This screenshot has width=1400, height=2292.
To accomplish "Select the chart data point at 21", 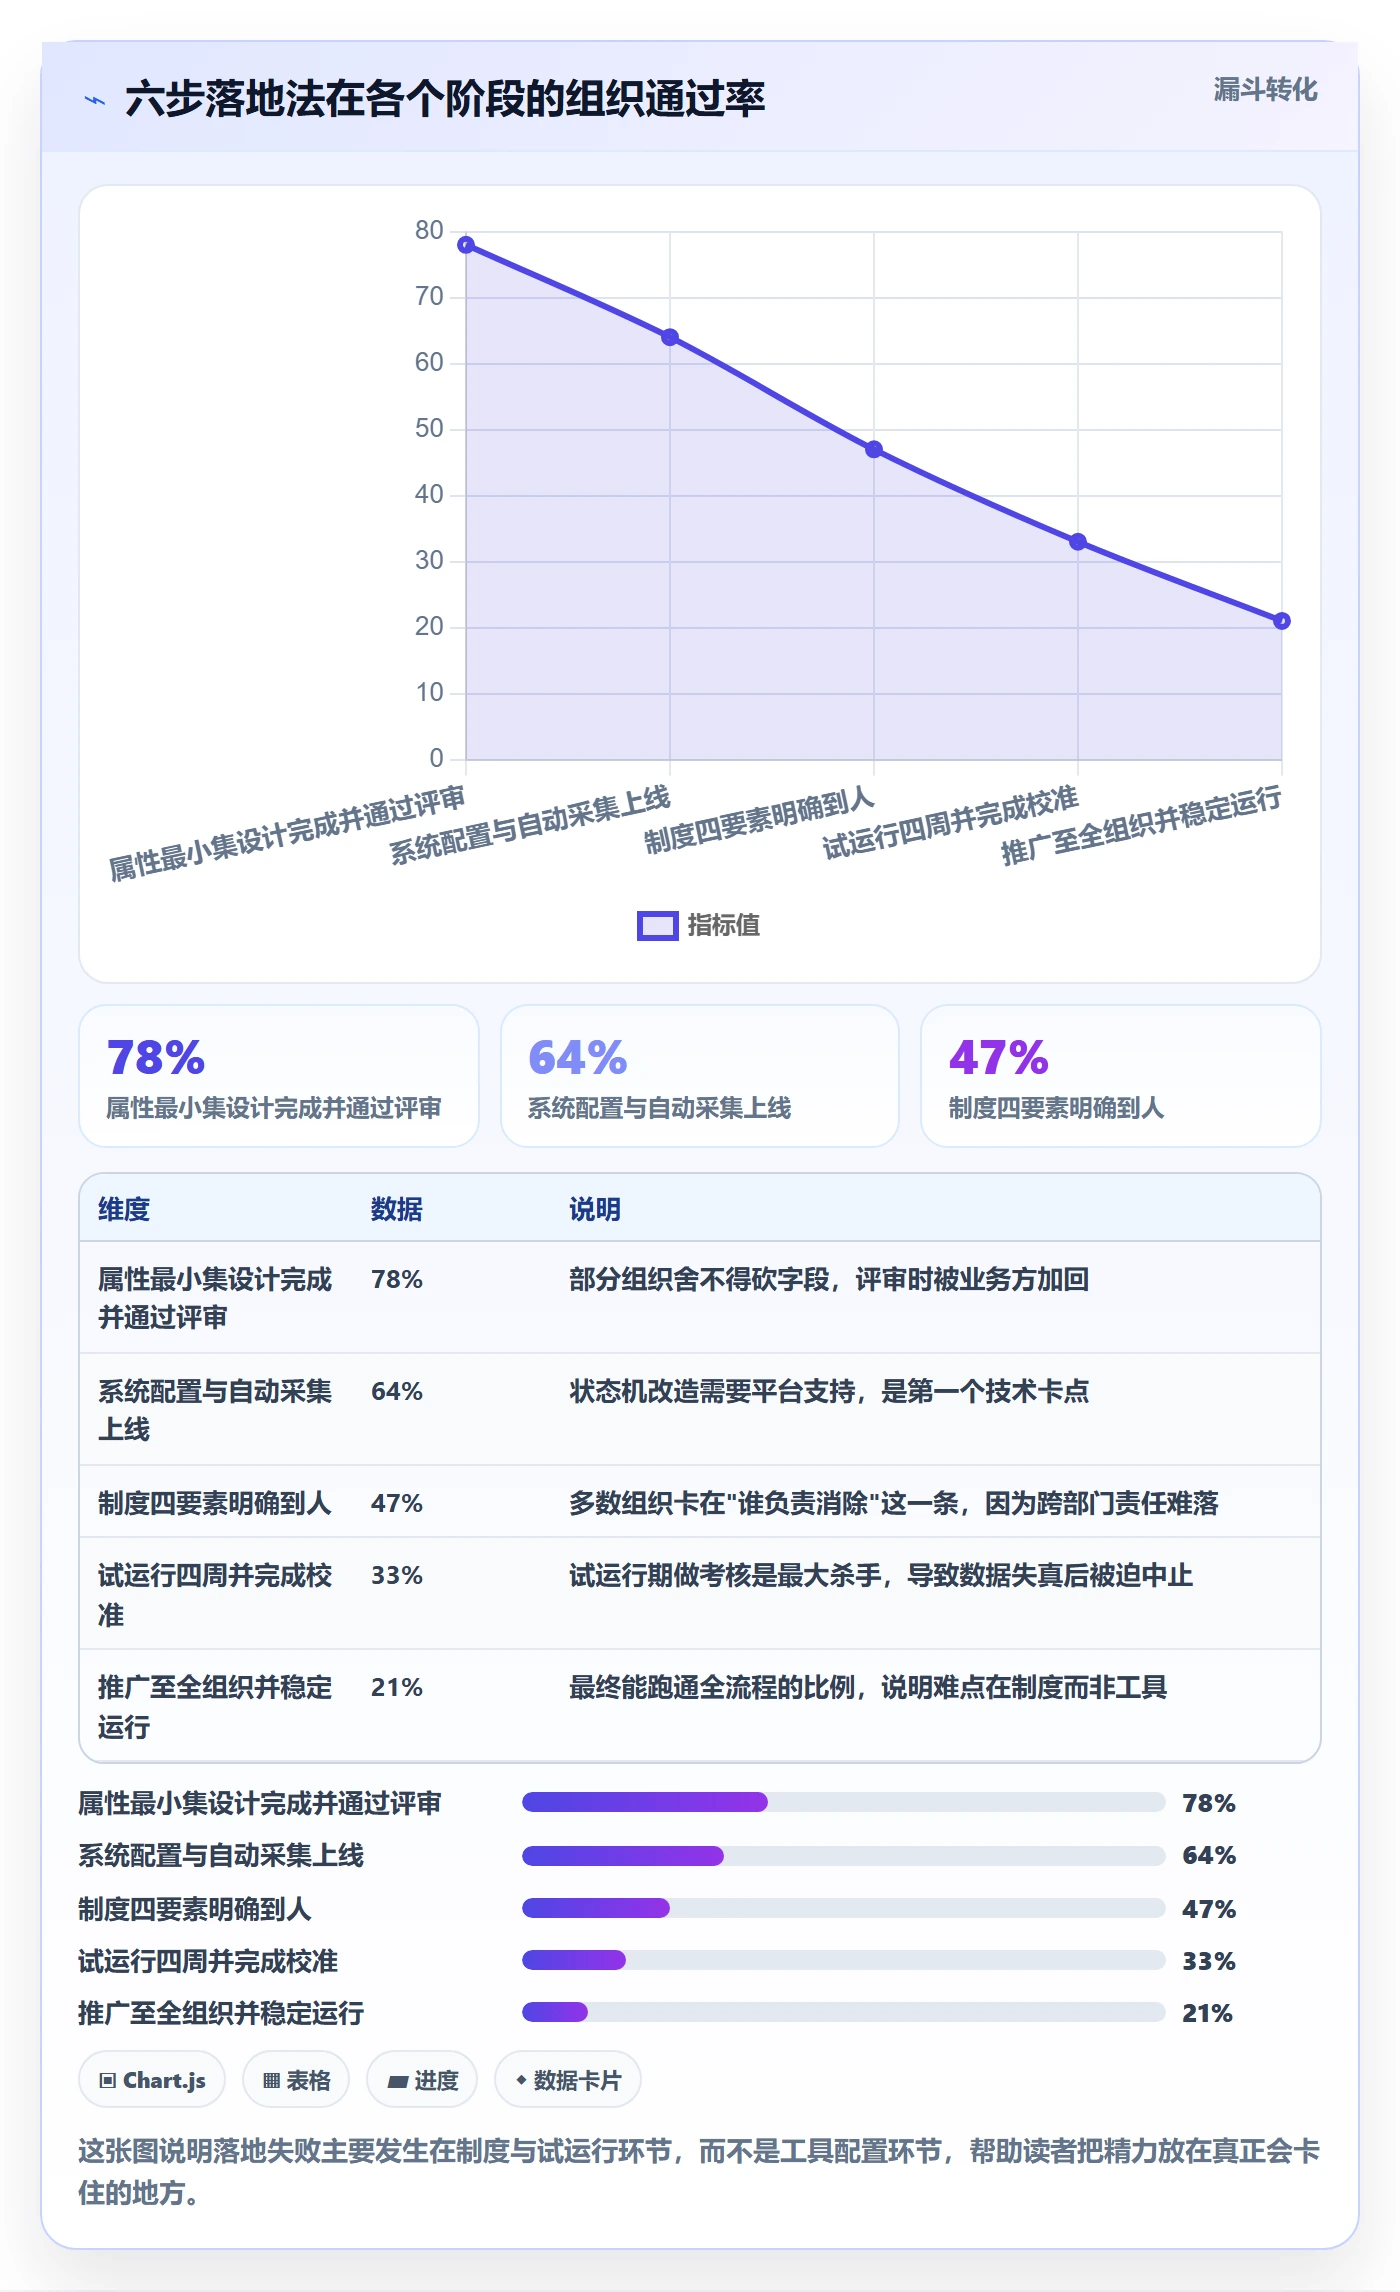I will pyautogui.click(x=1282, y=621).
